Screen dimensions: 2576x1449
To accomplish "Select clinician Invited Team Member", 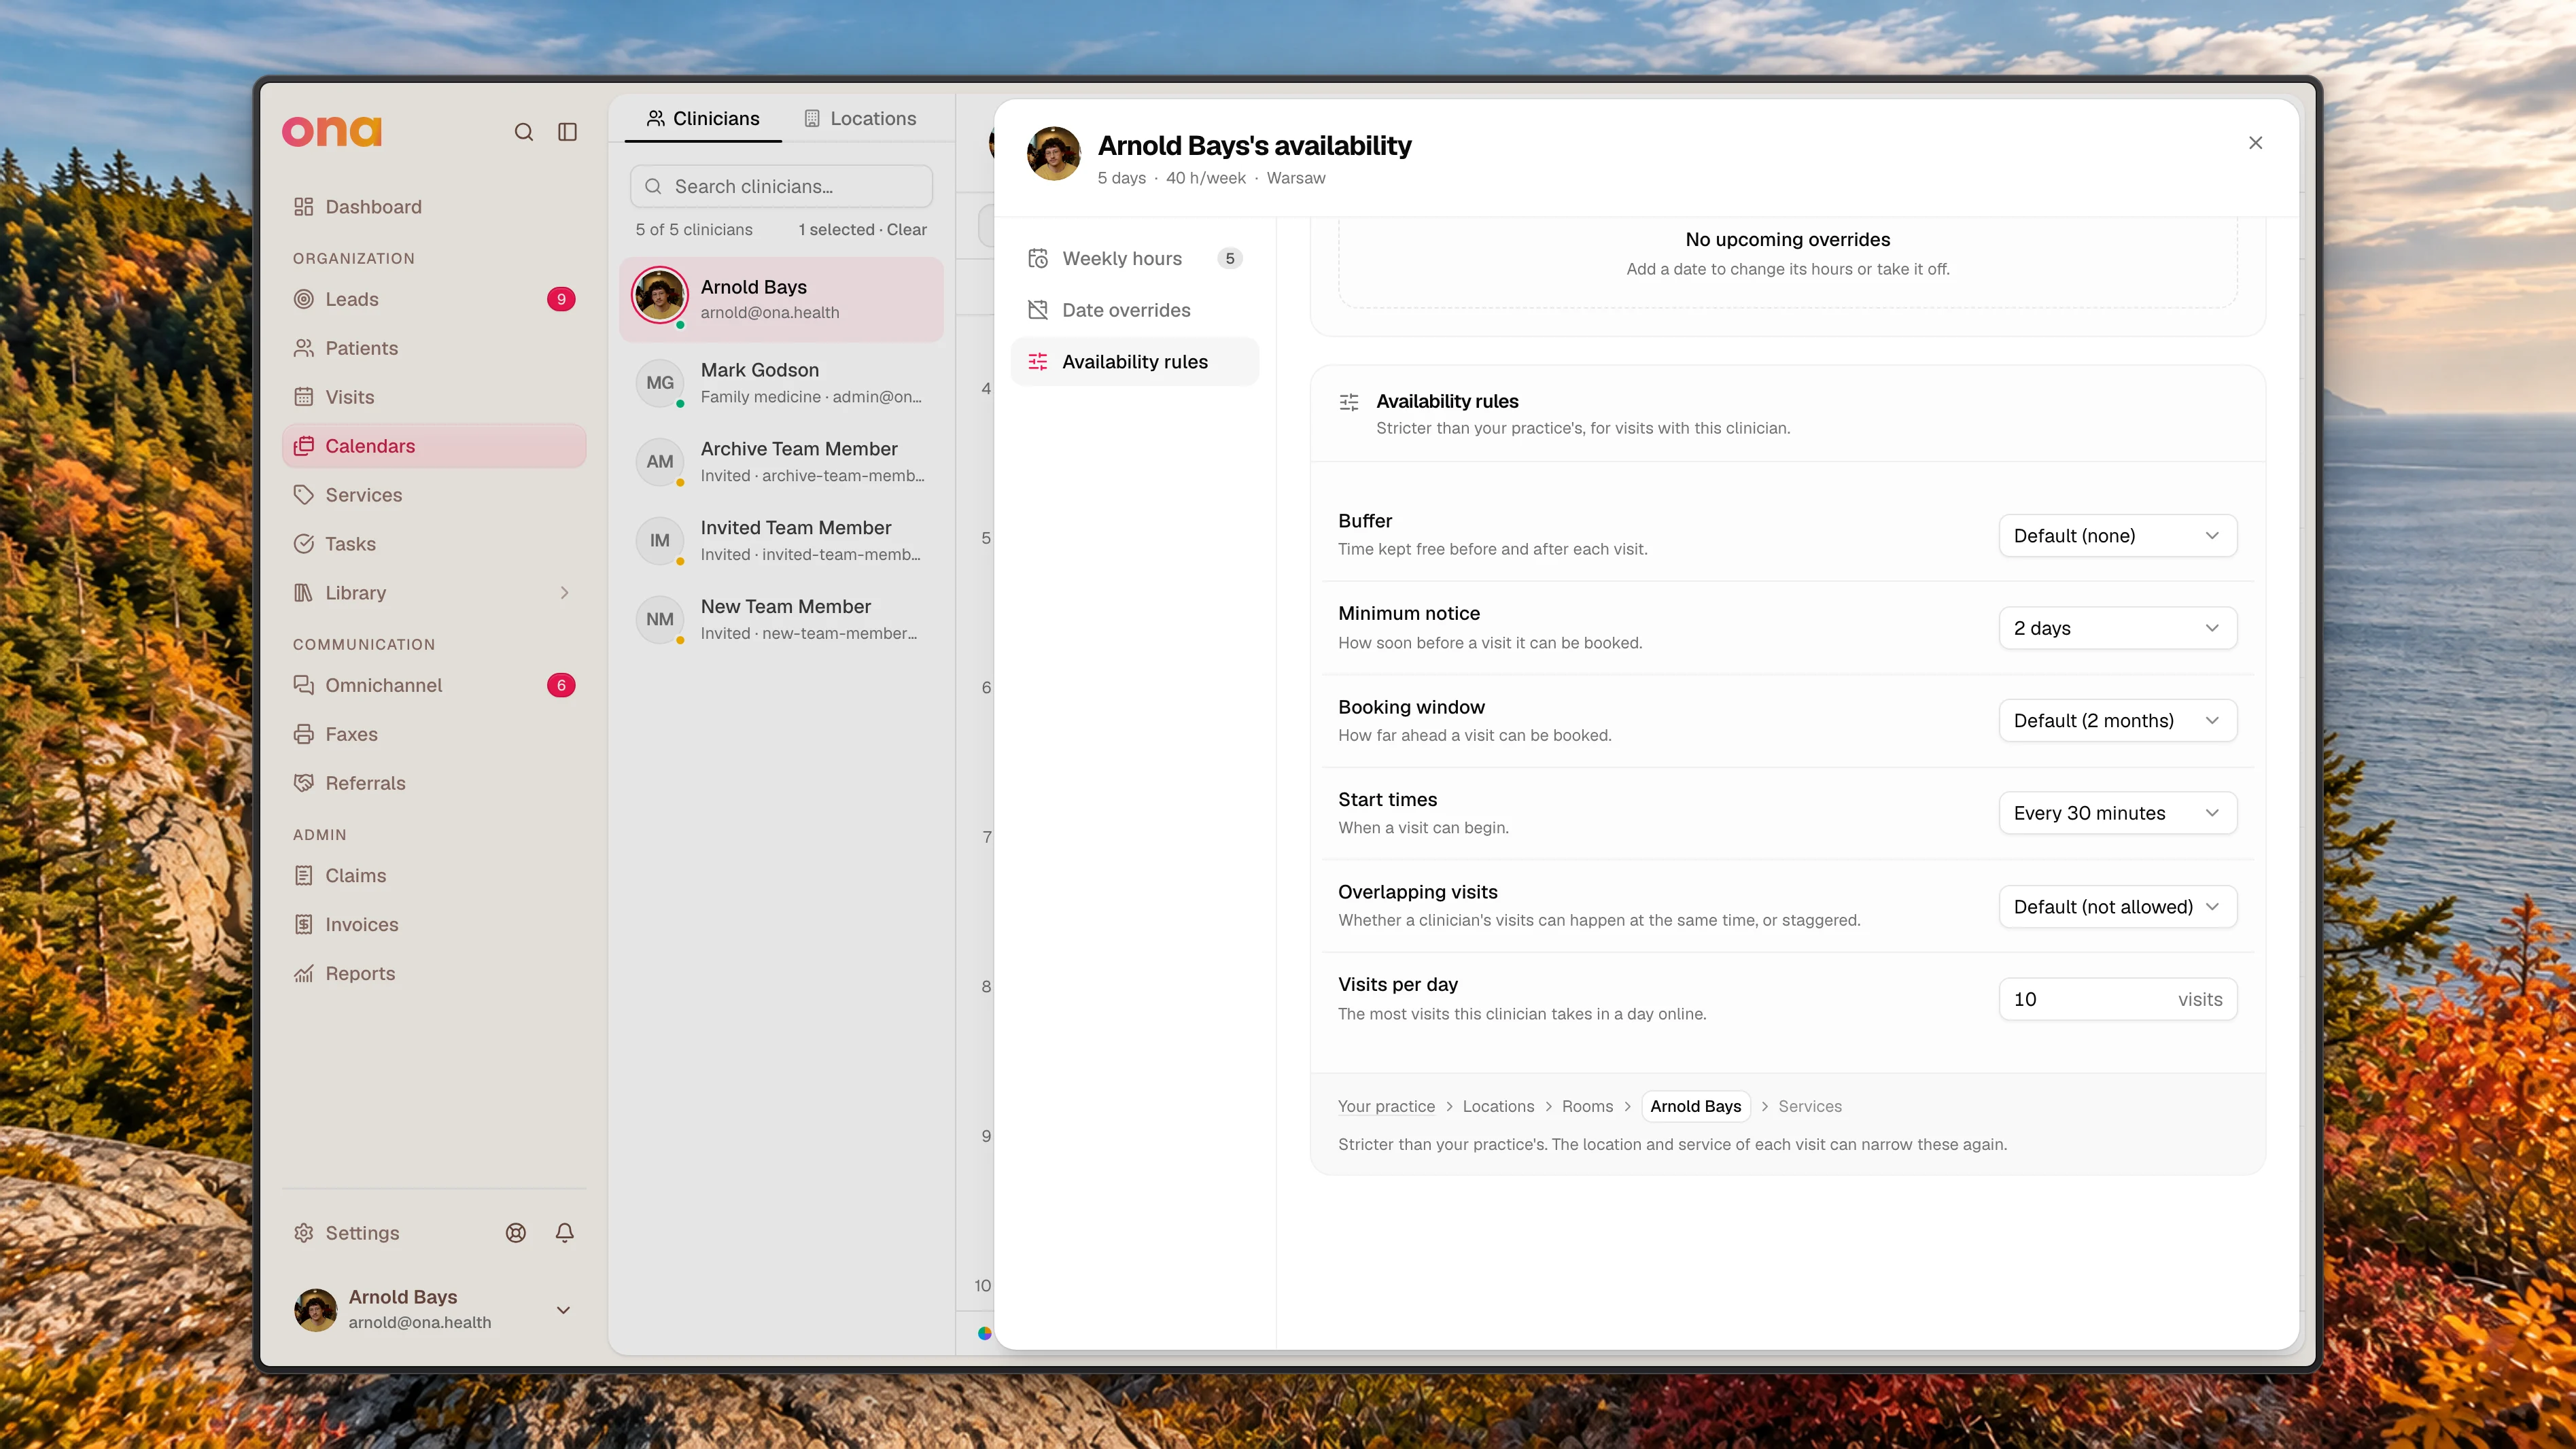I will coord(781,540).
